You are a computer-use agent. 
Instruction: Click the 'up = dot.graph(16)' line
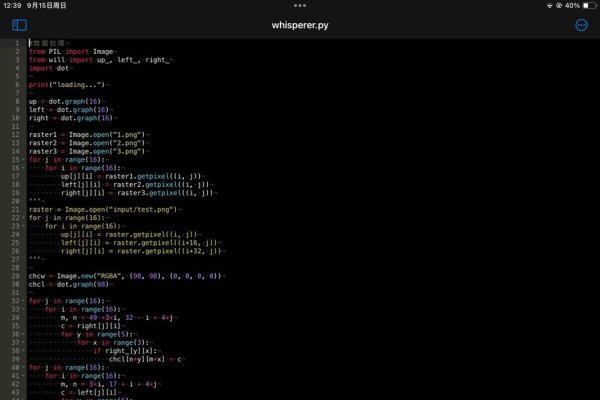pos(66,101)
